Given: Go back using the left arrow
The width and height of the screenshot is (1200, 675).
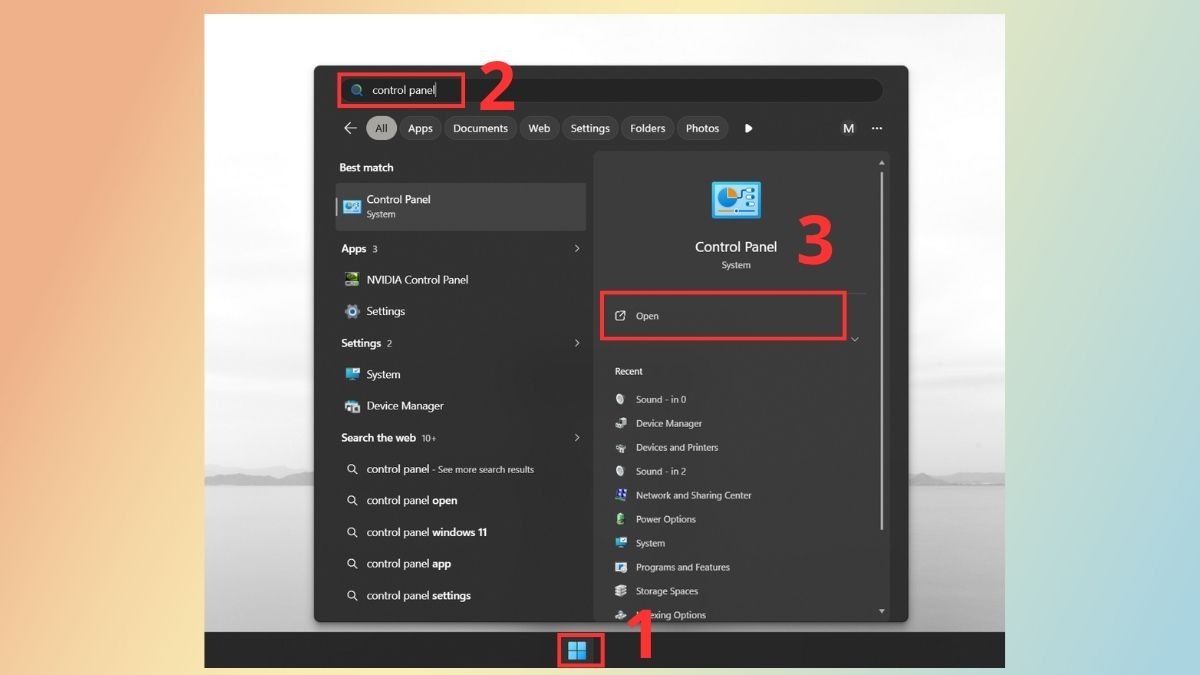Looking at the screenshot, I should click(350, 128).
